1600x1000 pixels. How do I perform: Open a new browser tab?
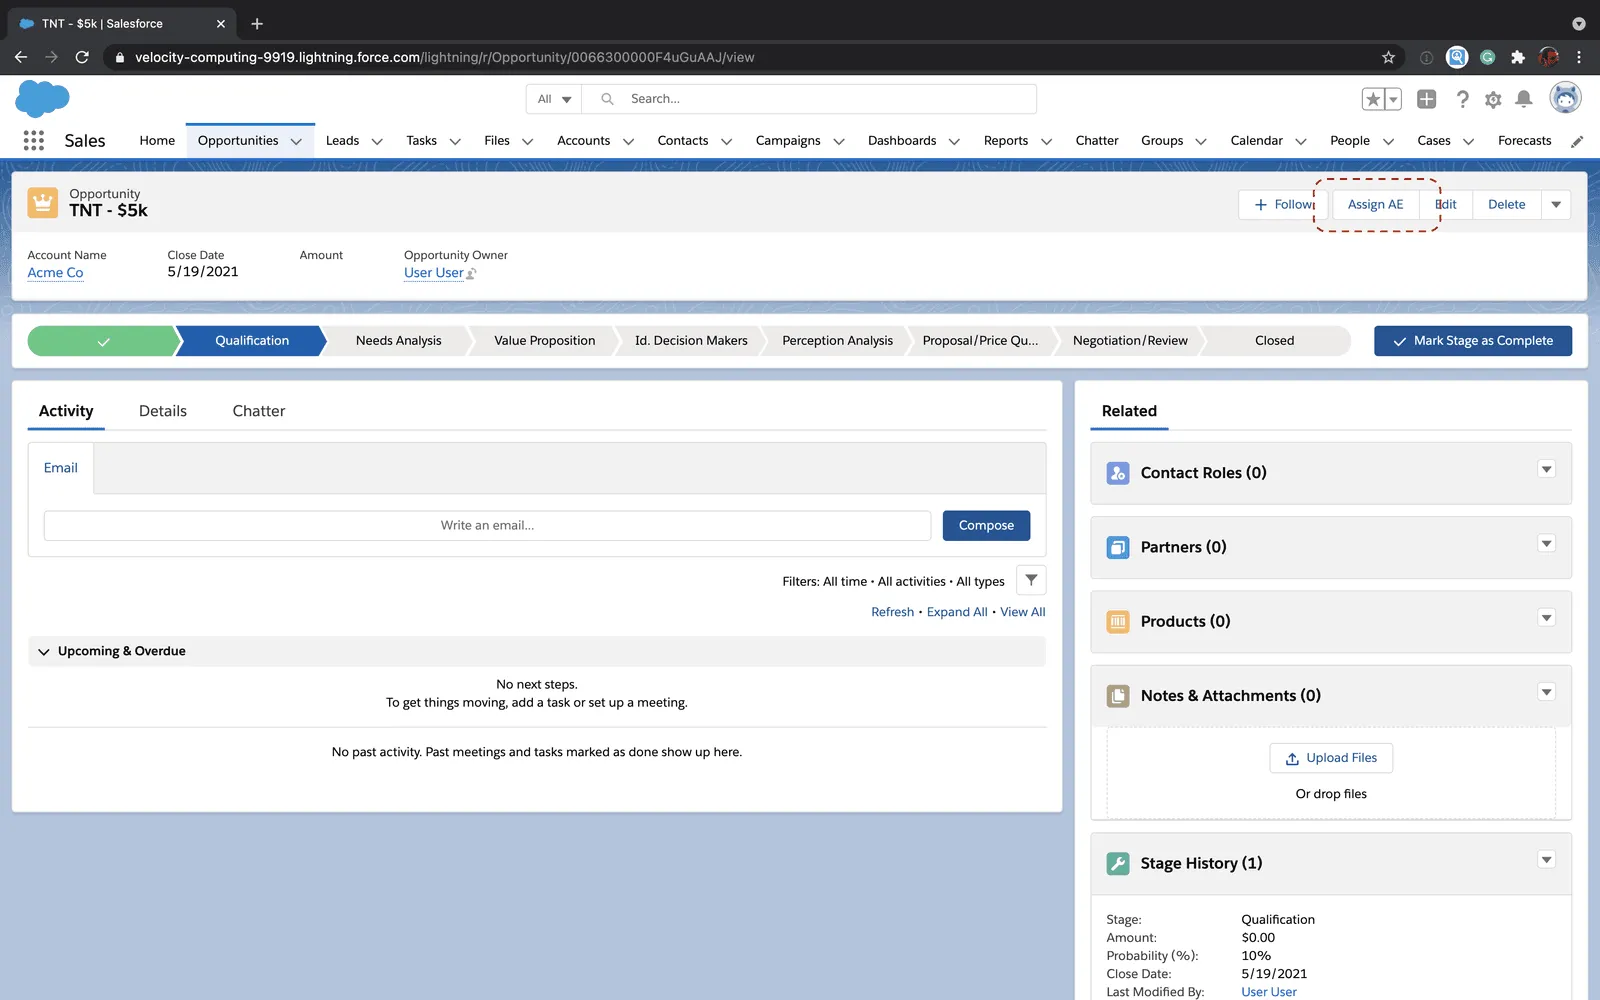pos(257,23)
